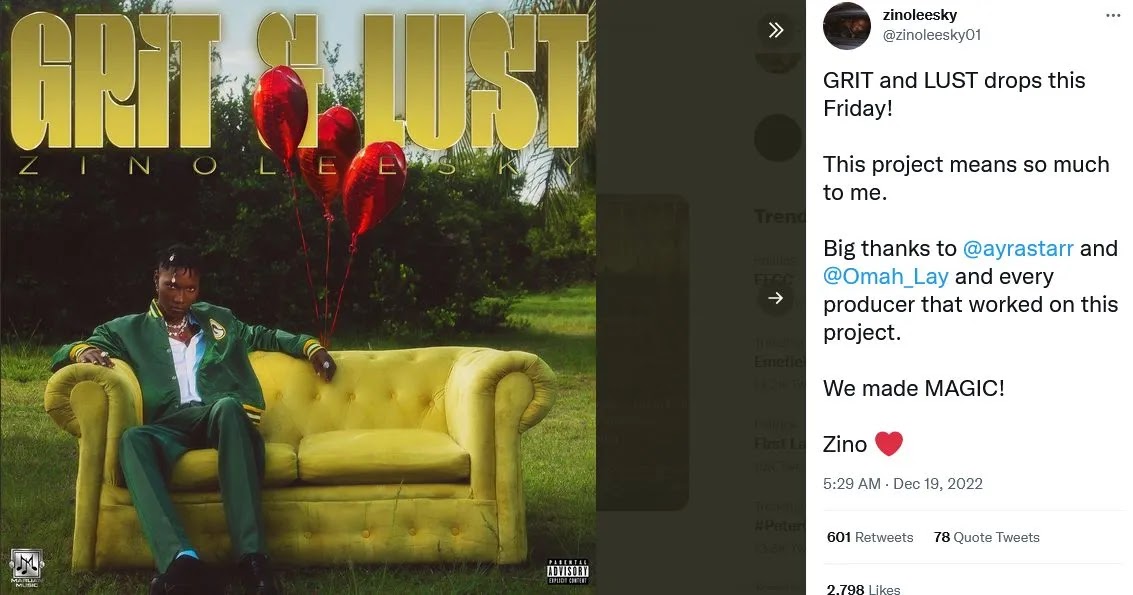This screenshot has width=1133, height=595.
Task: Open the @ayrastarr mention link
Action: [1018, 248]
